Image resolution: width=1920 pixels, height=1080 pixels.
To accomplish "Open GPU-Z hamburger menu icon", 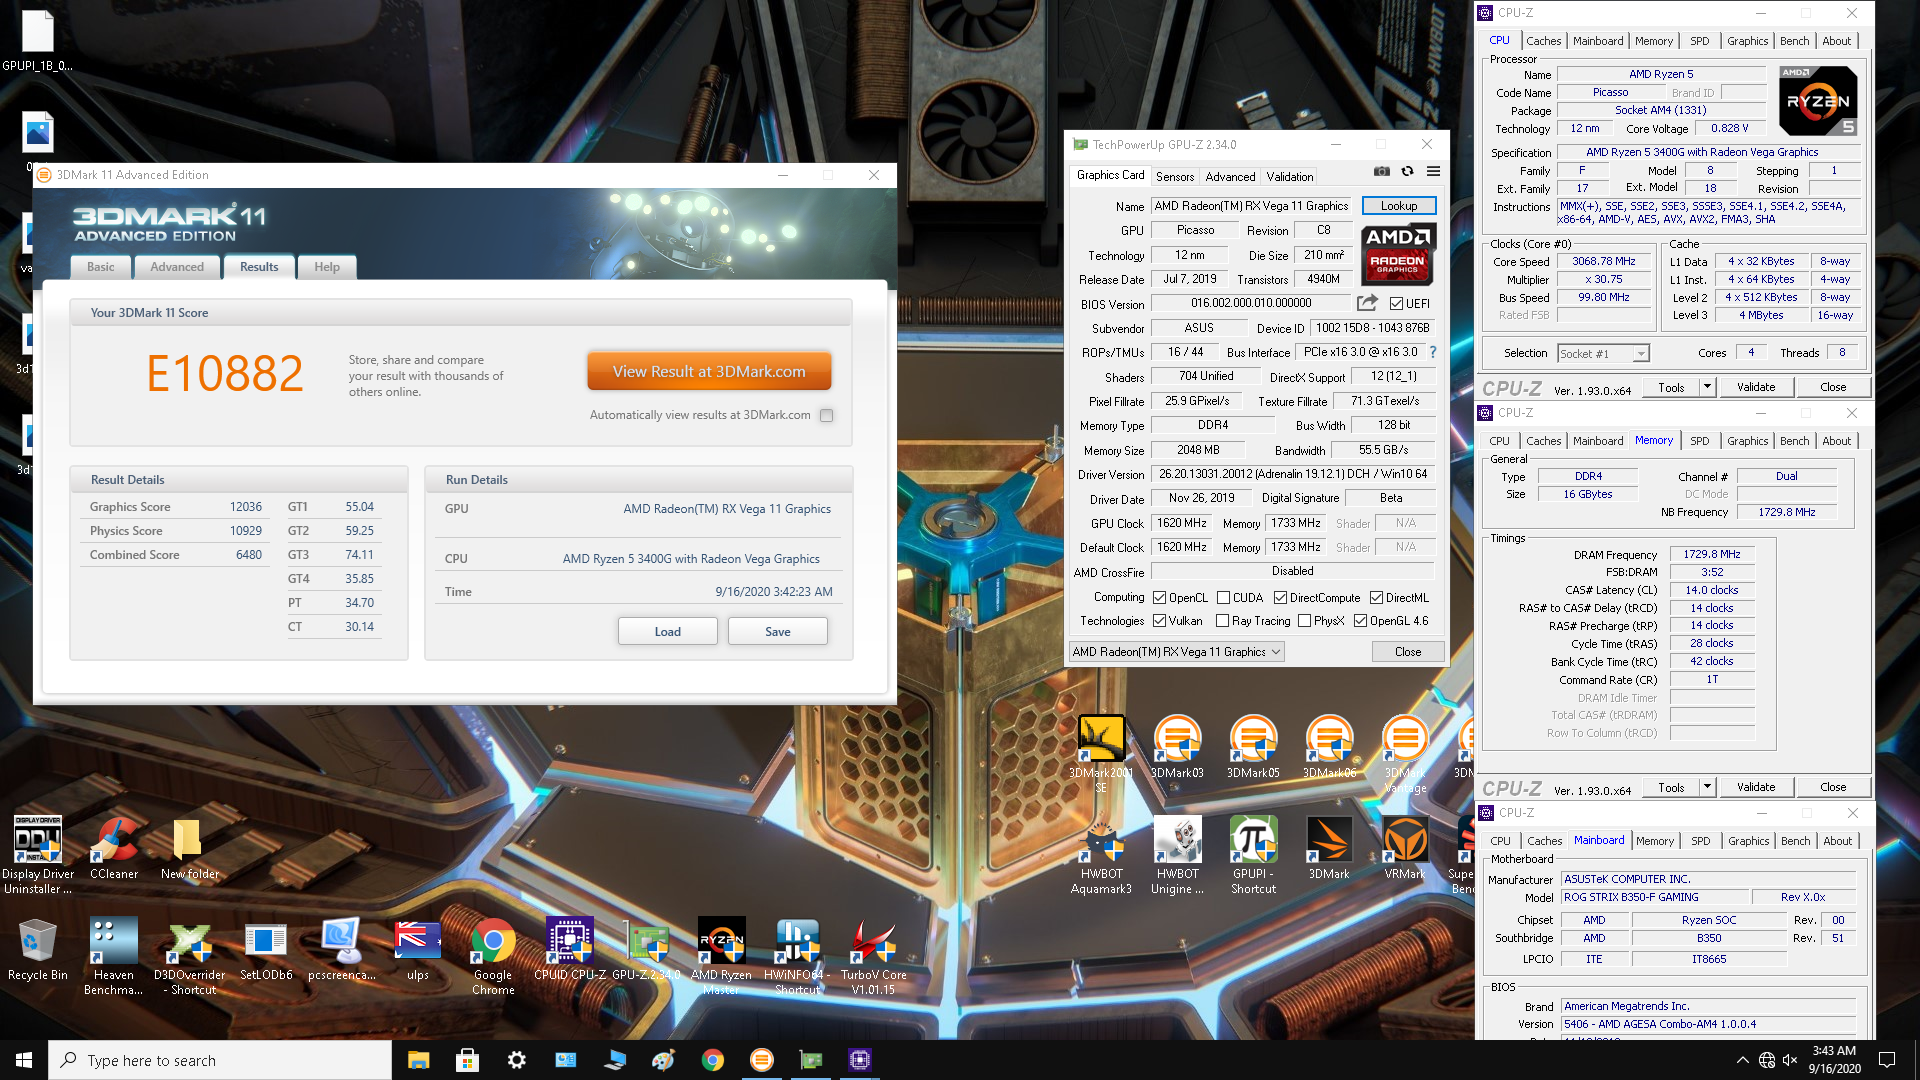I will pos(1433,172).
